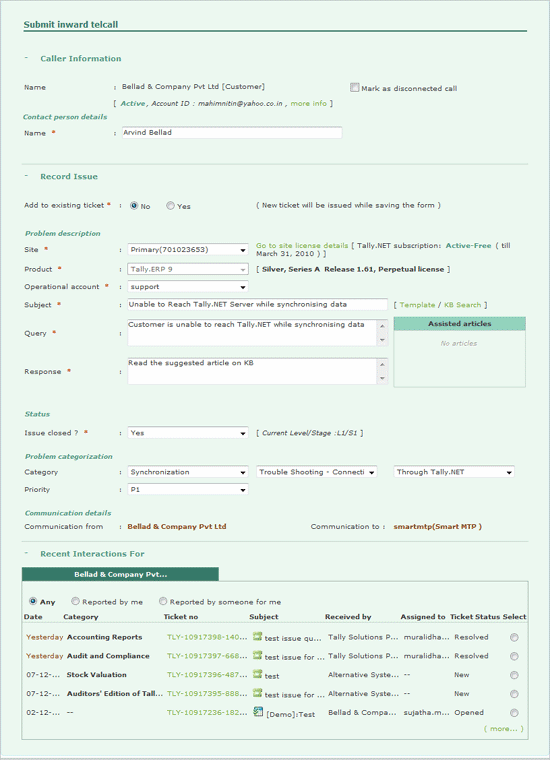550x760 pixels.
Task: Click Opened status in [Demo]:Test row
Action: pyautogui.click(x=469, y=712)
